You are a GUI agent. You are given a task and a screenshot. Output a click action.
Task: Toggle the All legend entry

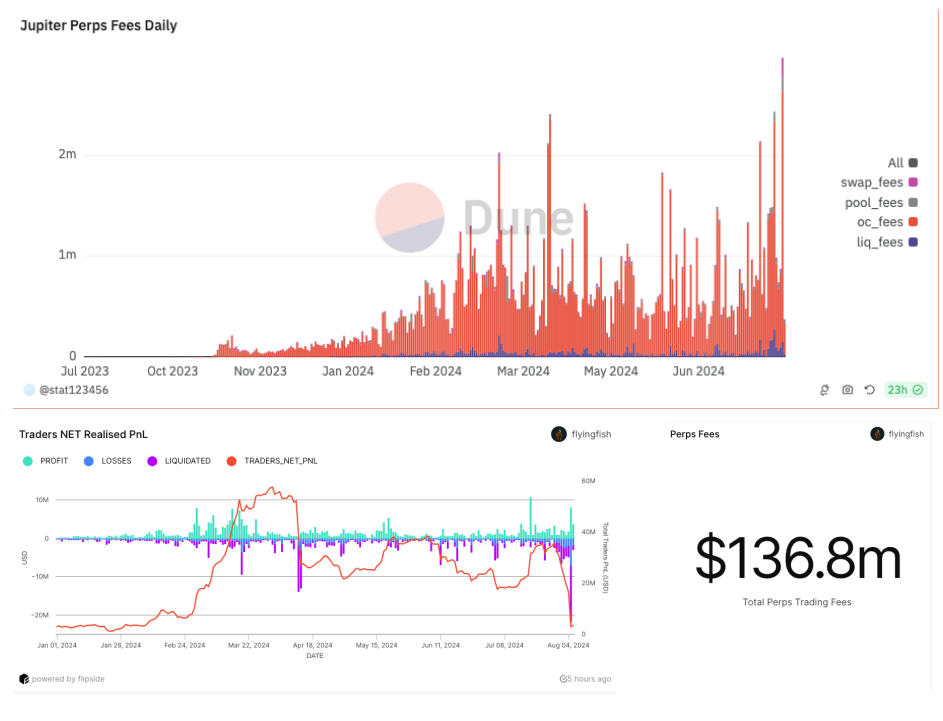click(912, 163)
